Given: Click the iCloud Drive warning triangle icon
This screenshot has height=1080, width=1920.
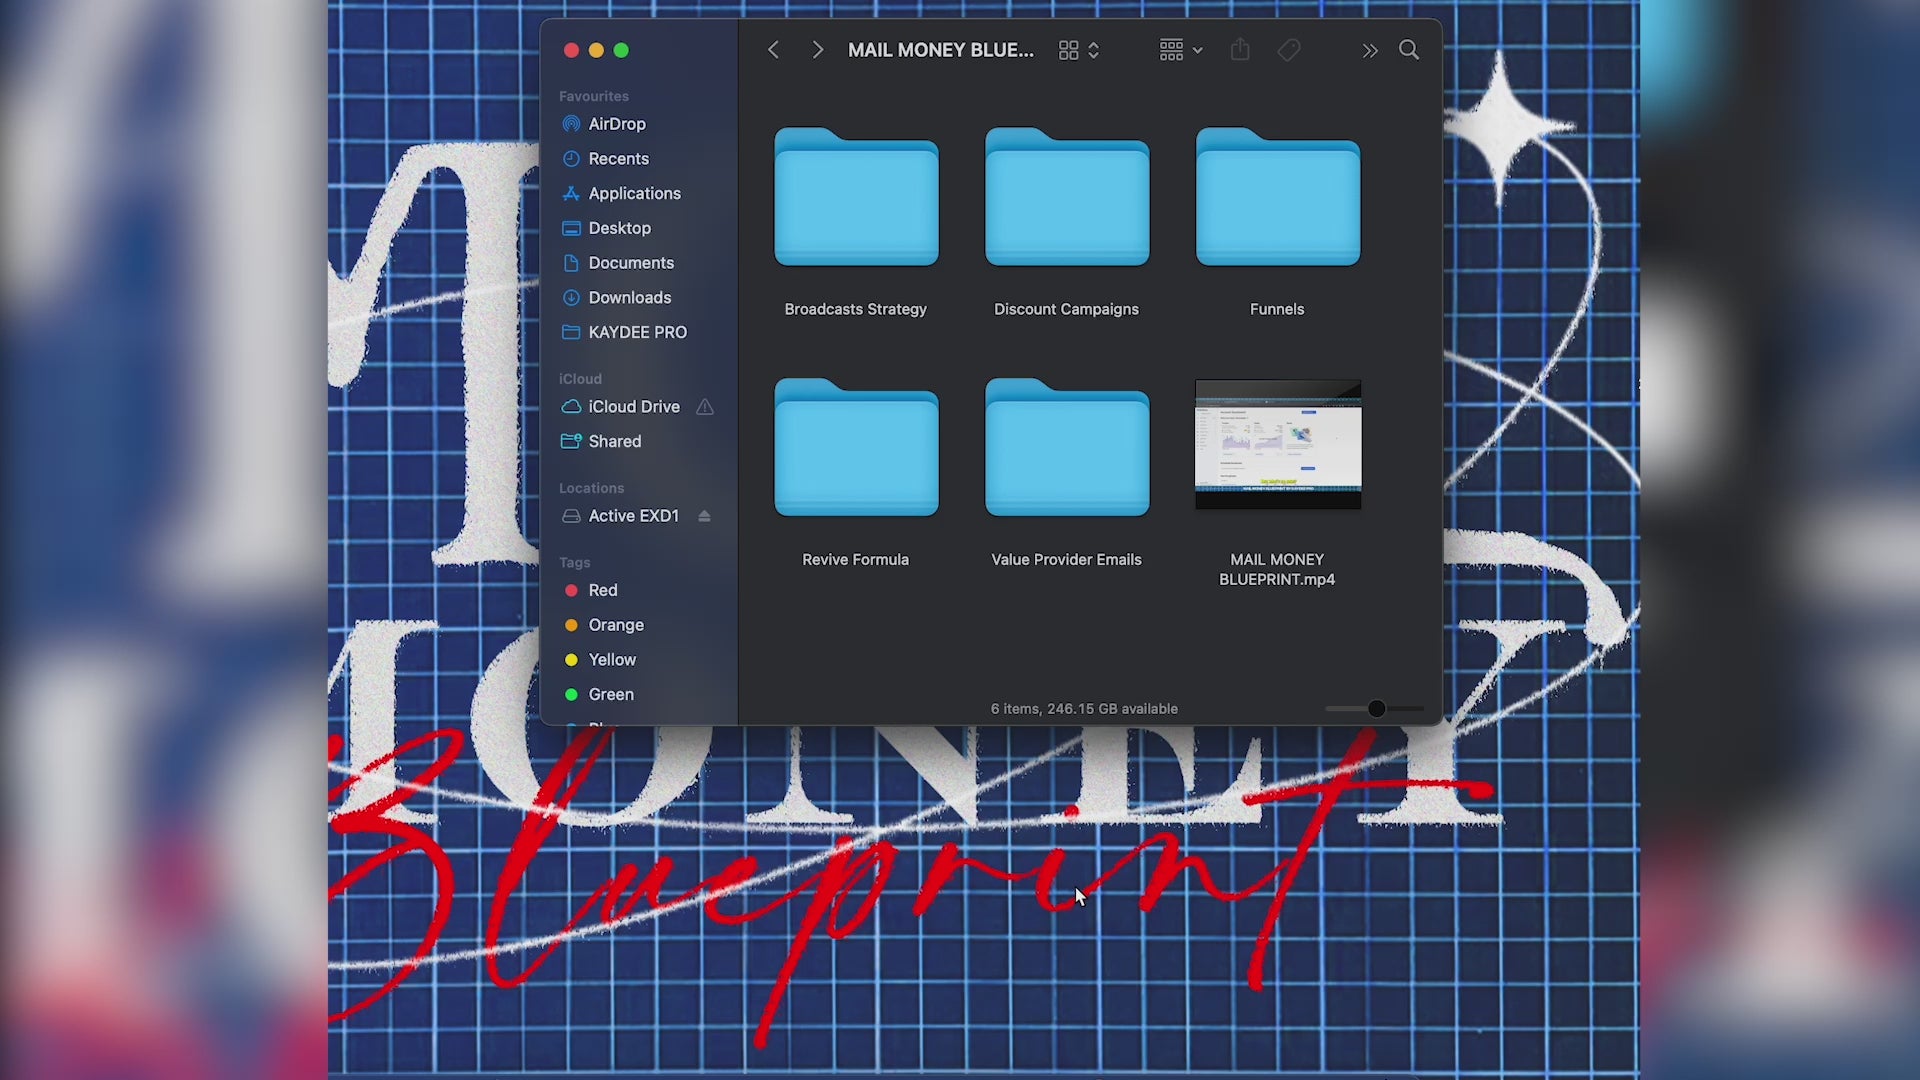Looking at the screenshot, I should (705, 407).
